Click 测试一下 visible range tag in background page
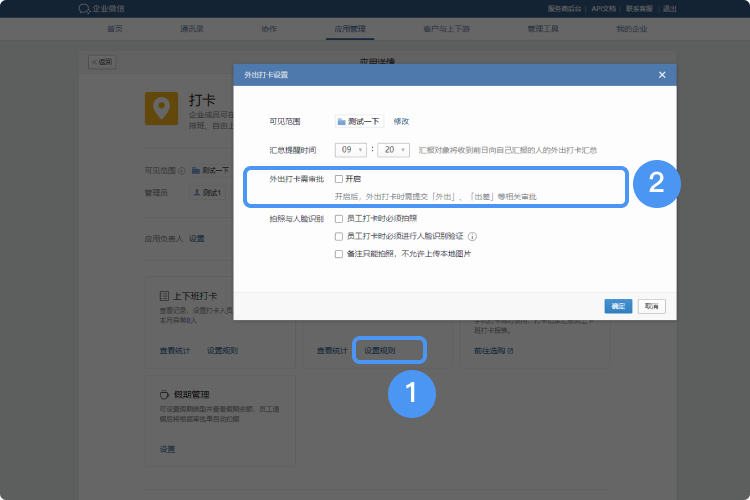This screenshot has height=500, width=750. pyautogui.click(x=210, y=170)
